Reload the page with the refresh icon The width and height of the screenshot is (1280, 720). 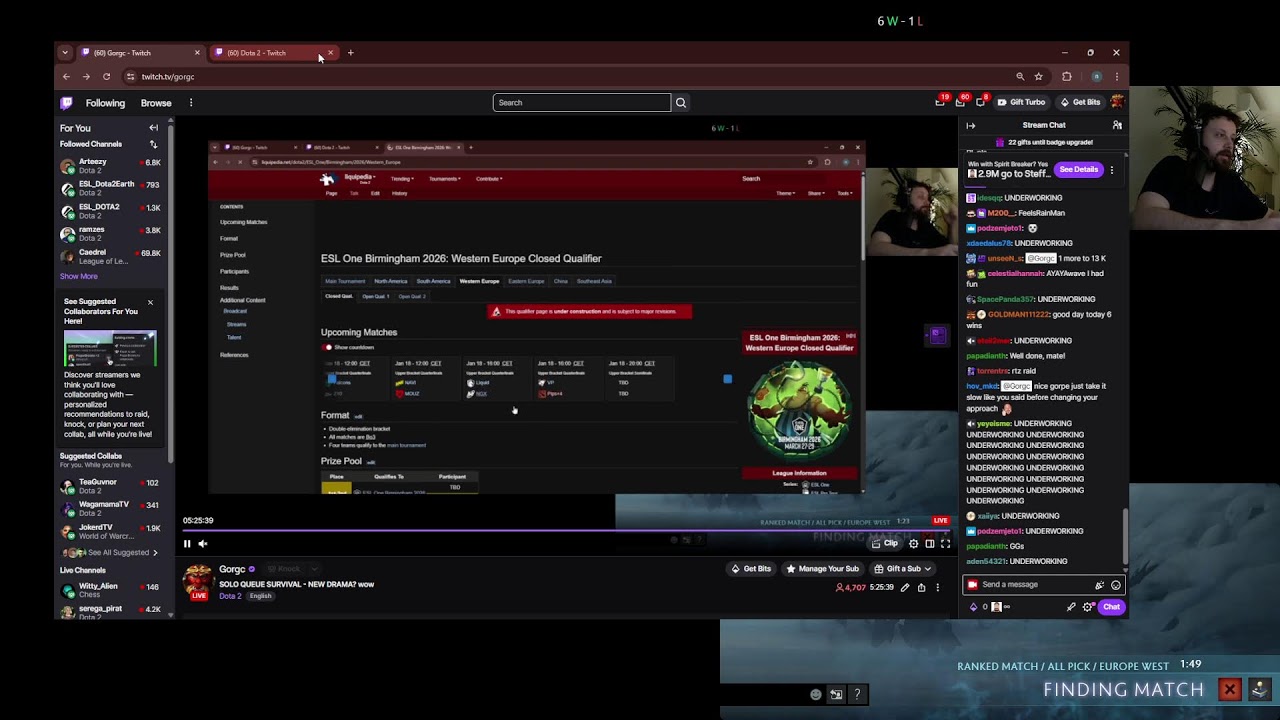(106, 77)
